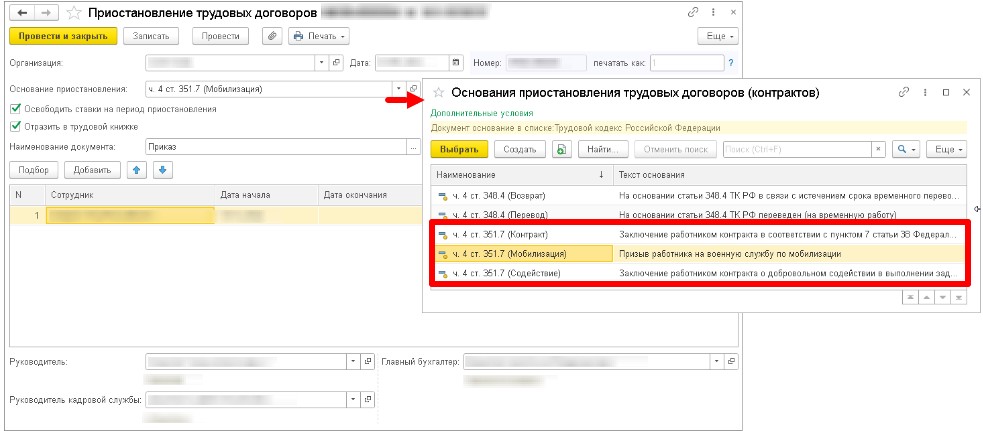Screen dimensions: 983x431
Task: Move the employee row down with blue arrow
Action: coord(162,169)
